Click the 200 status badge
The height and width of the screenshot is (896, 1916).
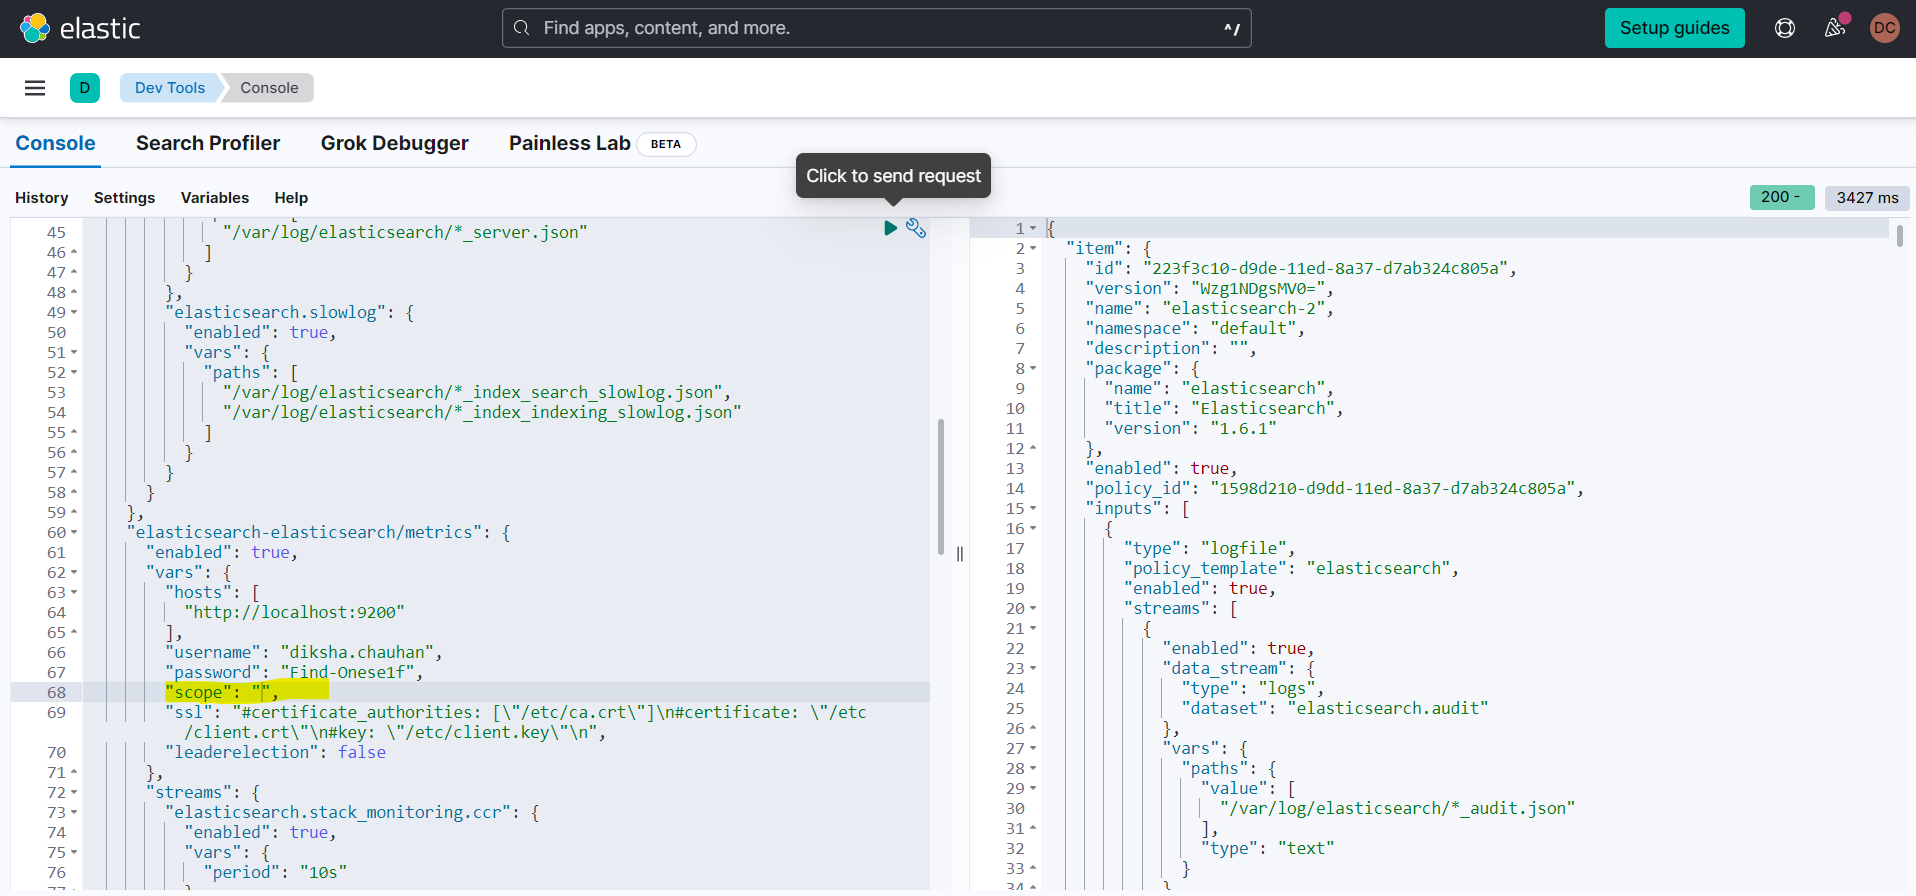point(1782,197)
